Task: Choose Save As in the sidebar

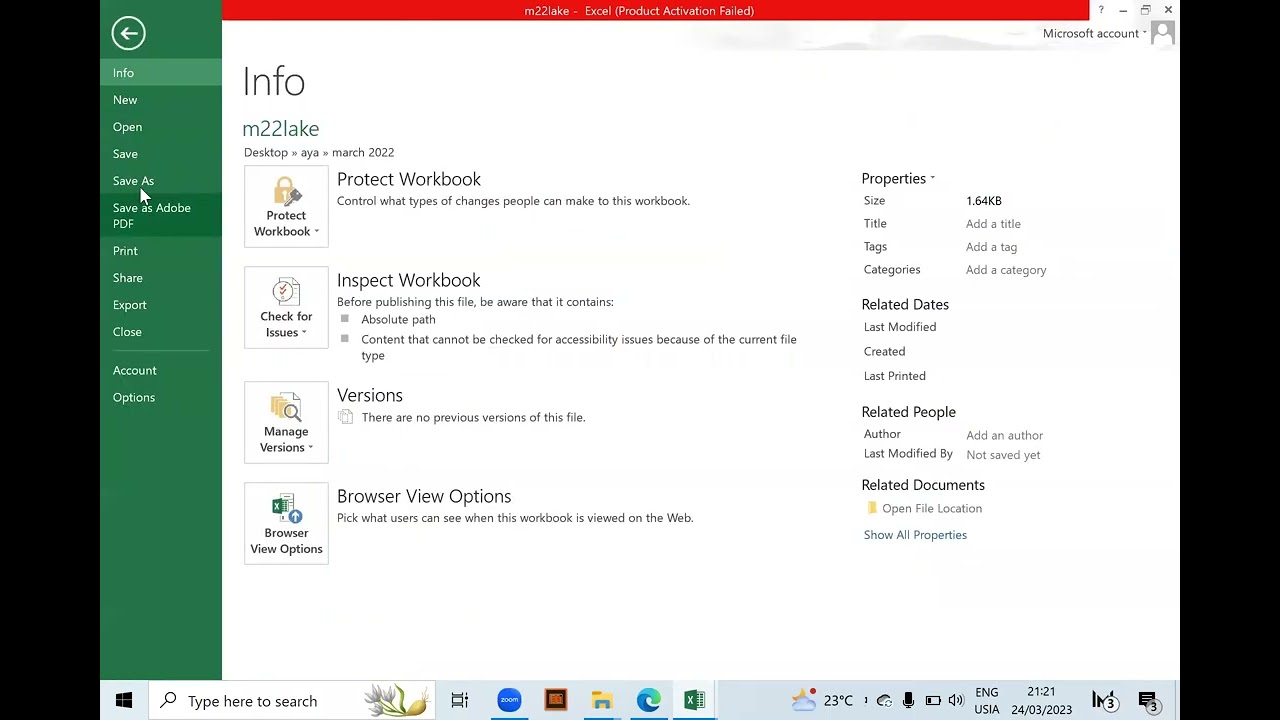Action: (x=161, y=181)
